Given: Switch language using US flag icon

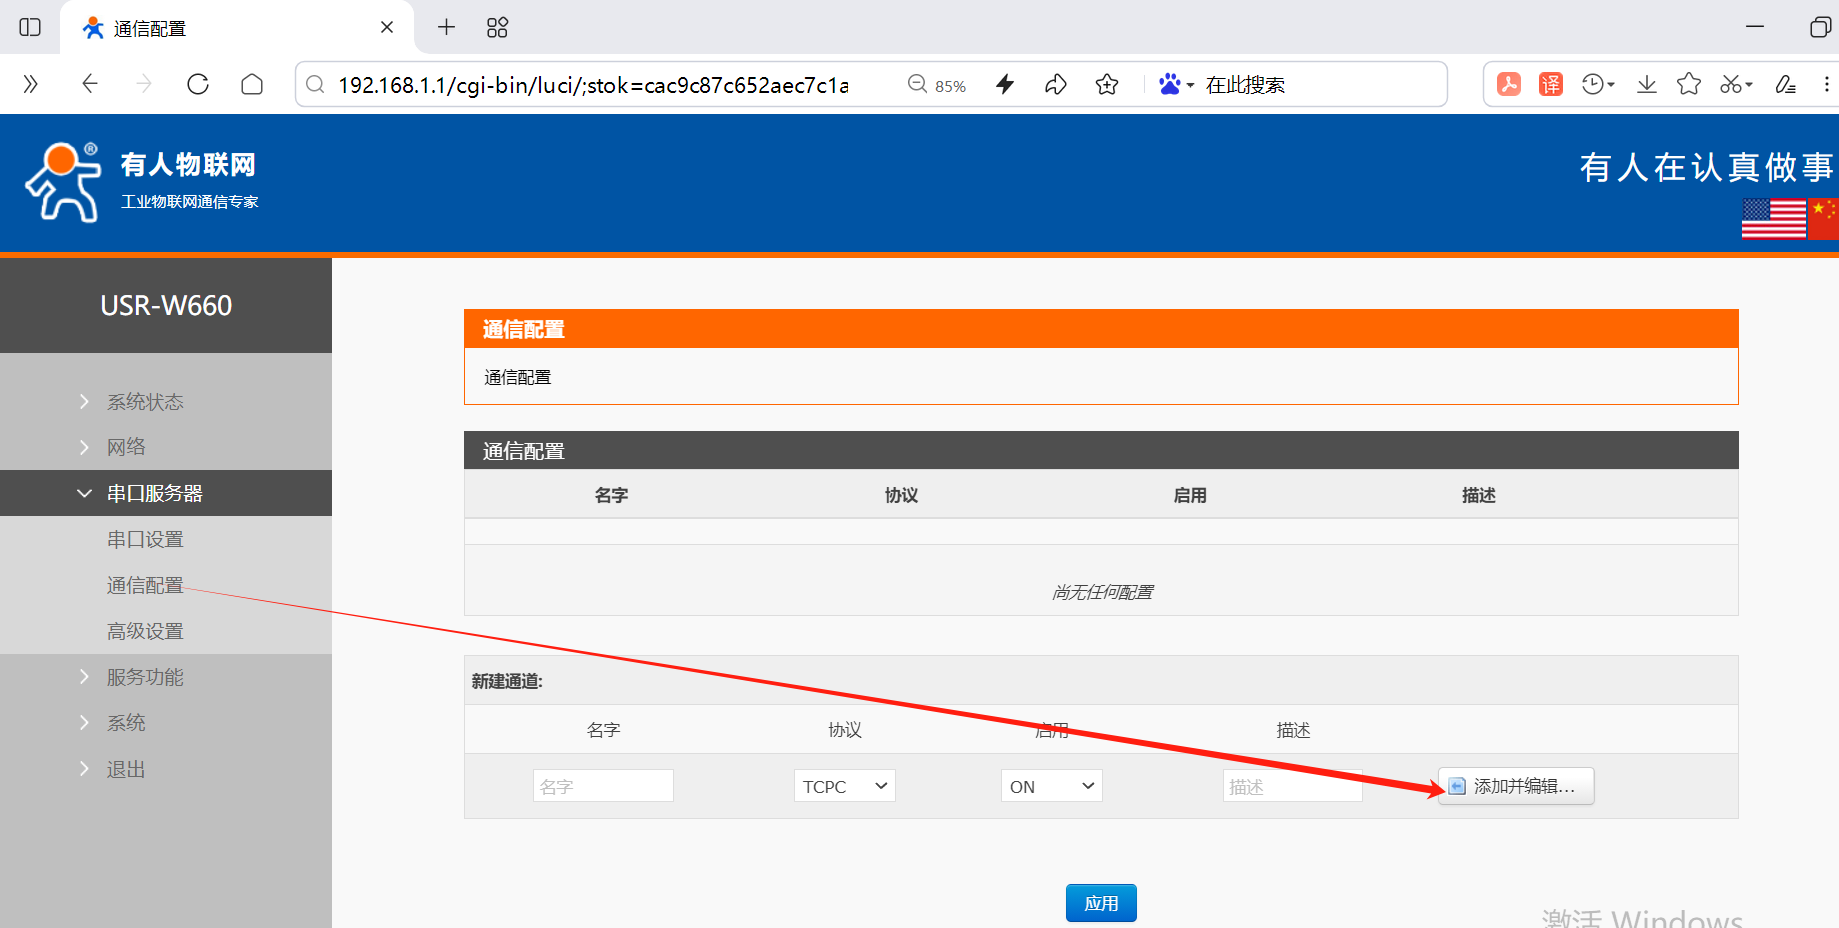Looking at the screenshot, I should point(1773,218).
